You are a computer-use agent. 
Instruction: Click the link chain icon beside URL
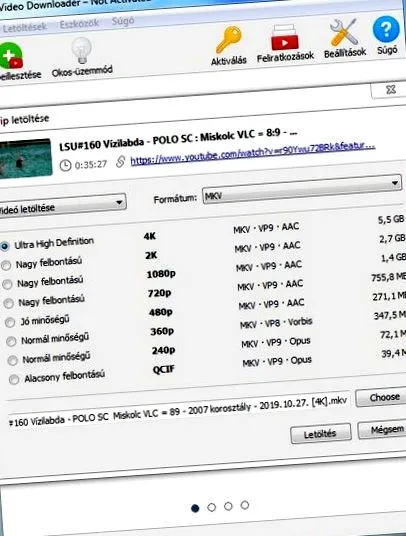click(x=120, y=161)
